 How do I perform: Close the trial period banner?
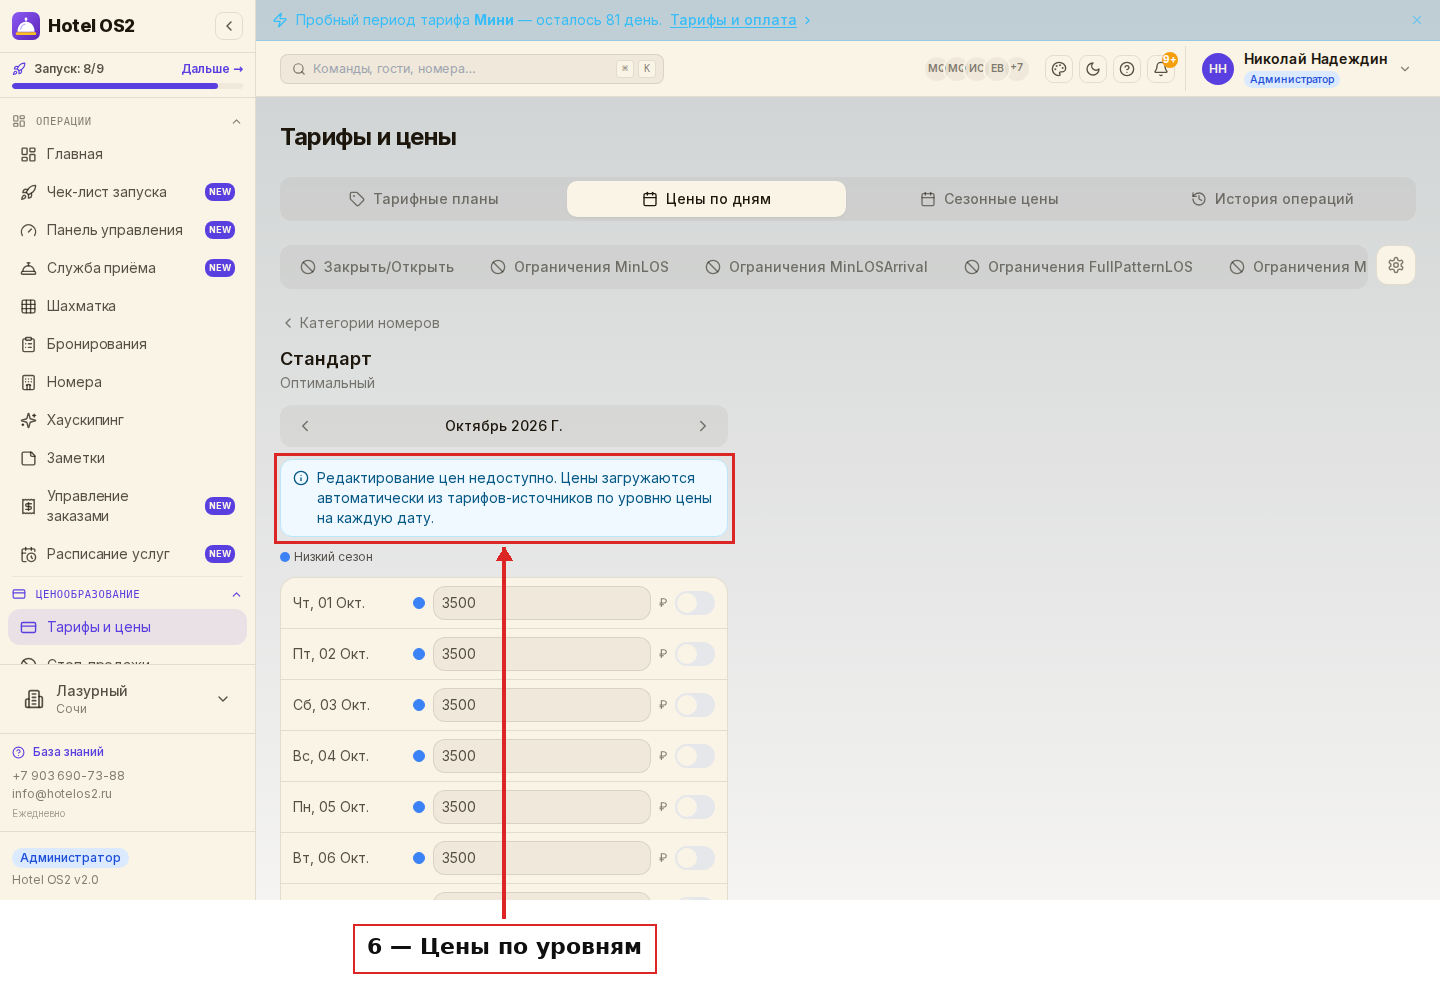click(1417, 20)
